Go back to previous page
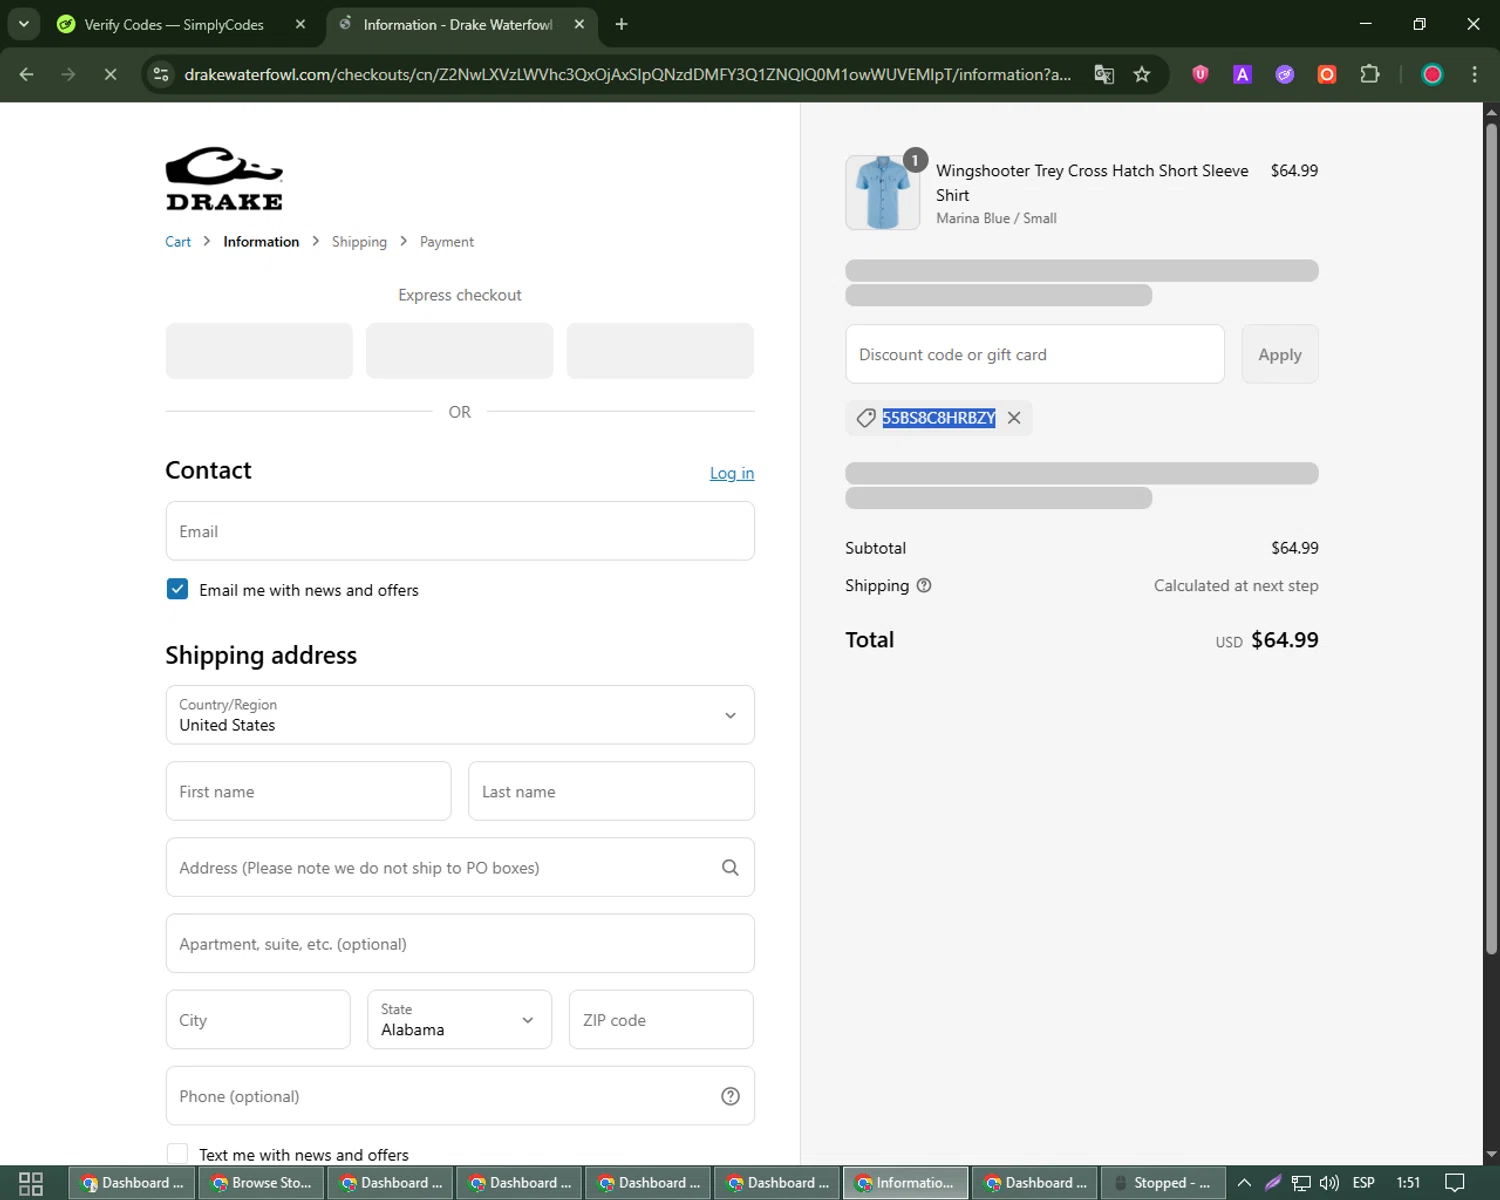Image resolution: width=1500 pixels, height=1200 pixels. pos(27,74)
